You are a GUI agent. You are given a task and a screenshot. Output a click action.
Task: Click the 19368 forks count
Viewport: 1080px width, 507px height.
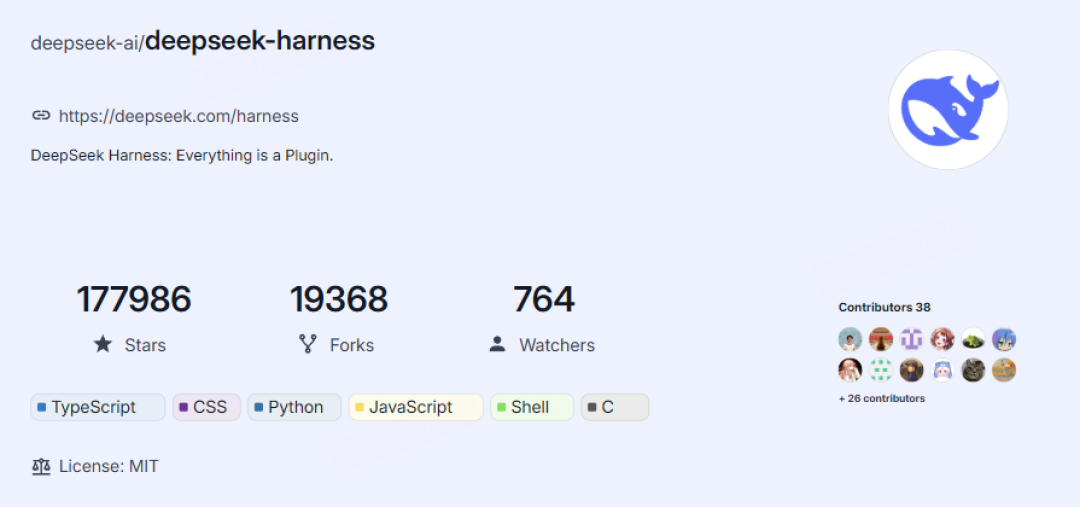[339, 300]
